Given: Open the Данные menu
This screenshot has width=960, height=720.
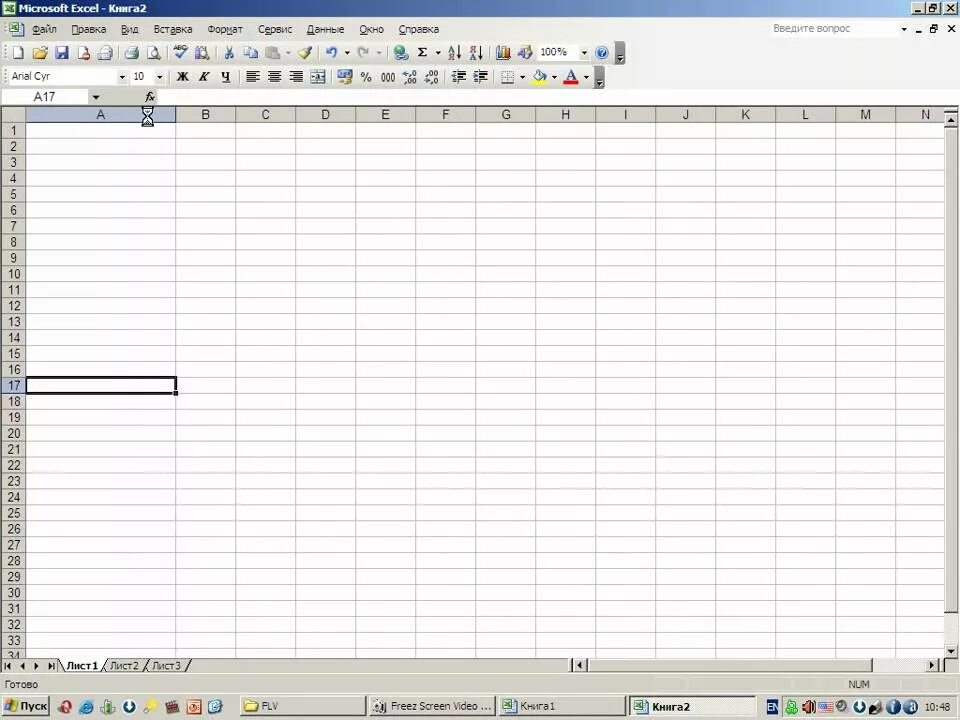Looking at the screenshot, I should pos(325,29).
